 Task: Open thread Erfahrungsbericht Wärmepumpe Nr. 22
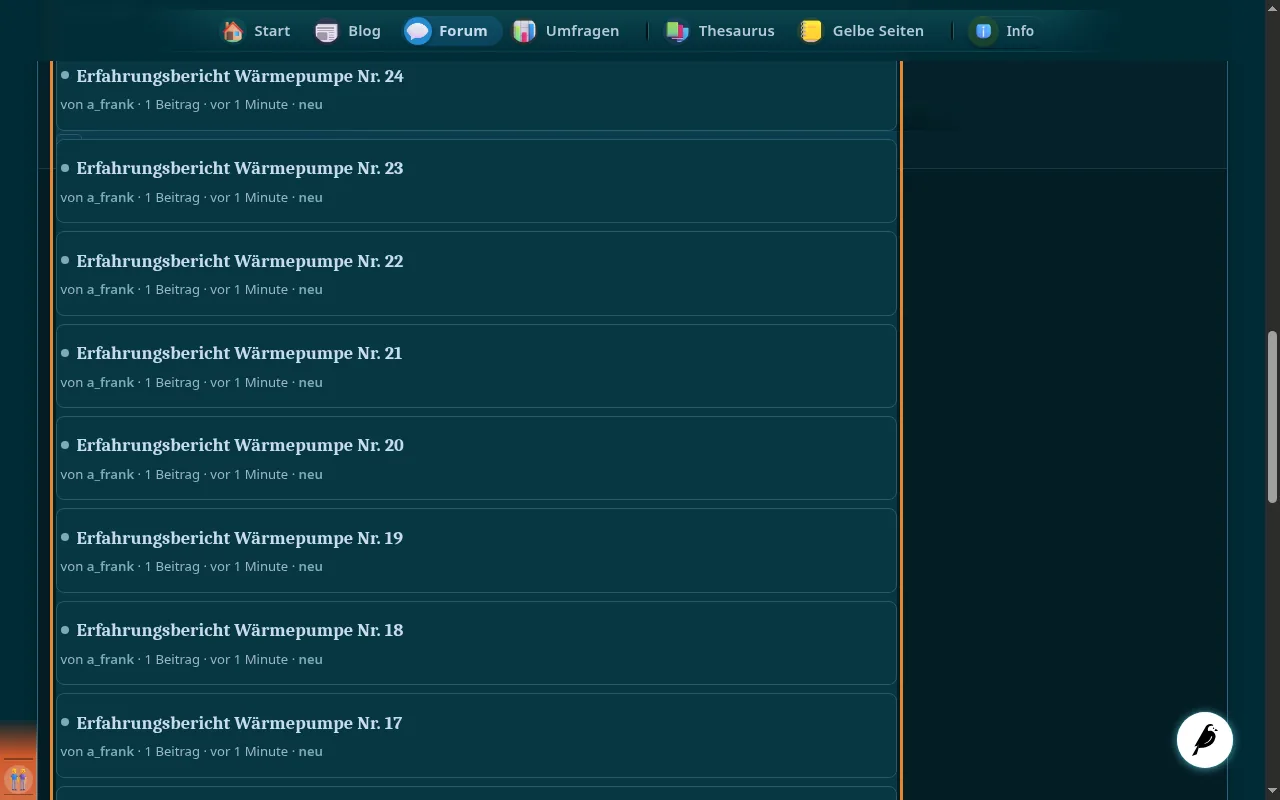240,261
